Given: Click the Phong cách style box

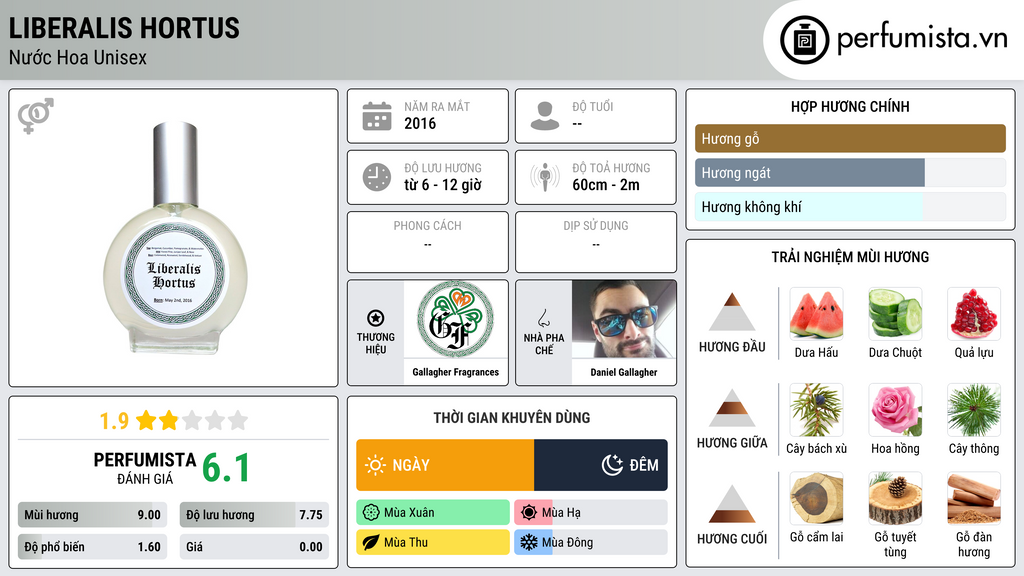Looking at the screenshot, I should pos(428,242).
